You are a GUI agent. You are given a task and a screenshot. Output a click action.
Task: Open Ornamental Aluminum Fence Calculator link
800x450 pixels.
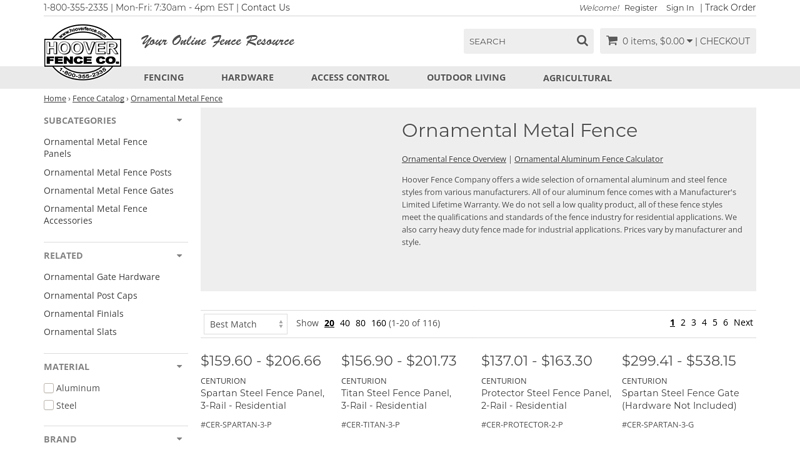coord(588,159)
